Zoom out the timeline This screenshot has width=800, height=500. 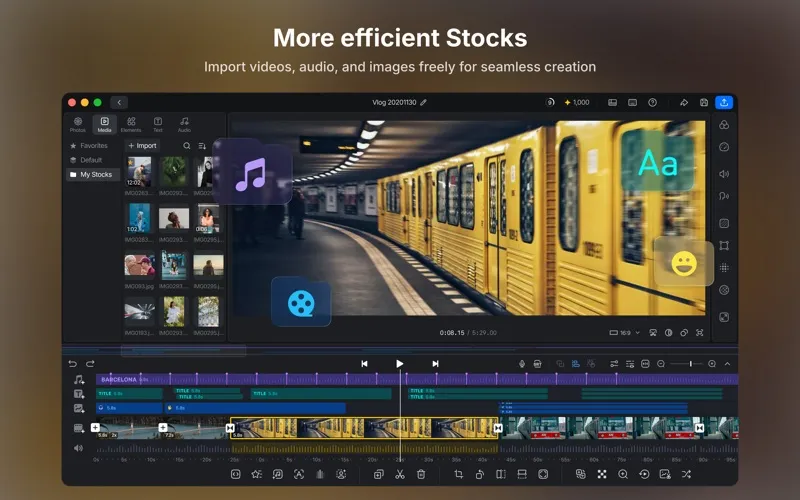(661, 364)
